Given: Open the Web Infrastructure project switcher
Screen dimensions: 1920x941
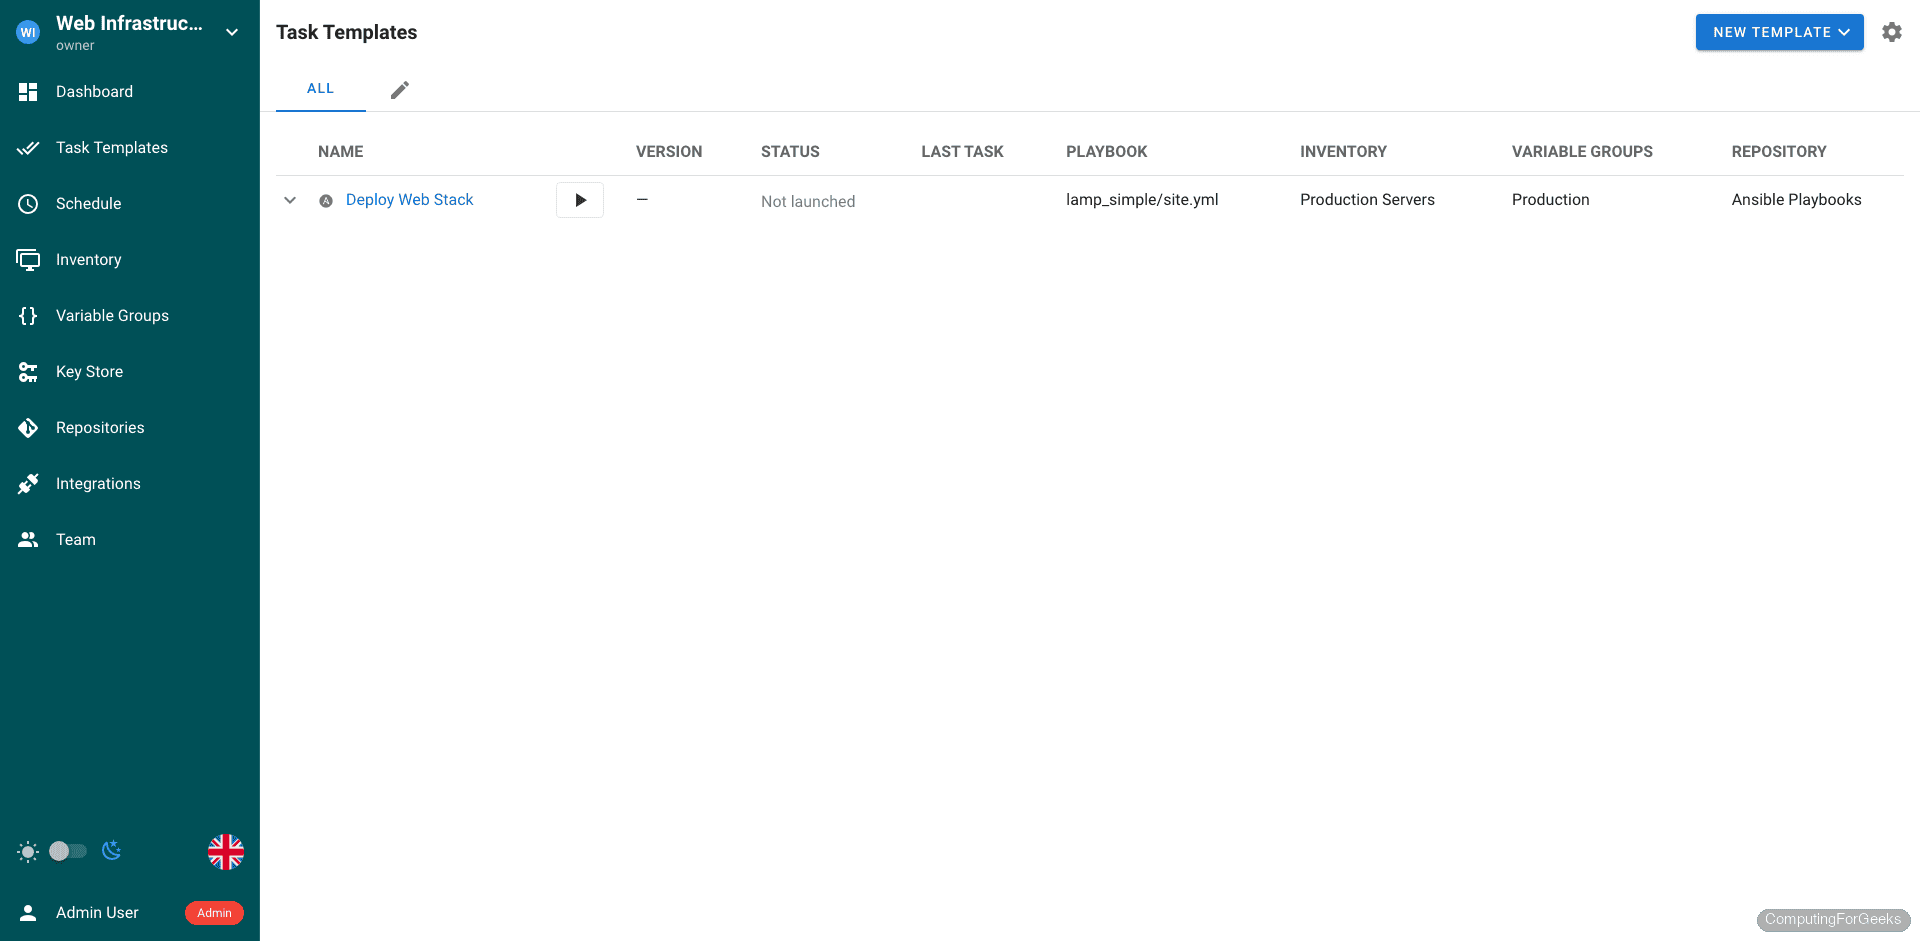Looking at the screenshot, I should pos(231,31).
